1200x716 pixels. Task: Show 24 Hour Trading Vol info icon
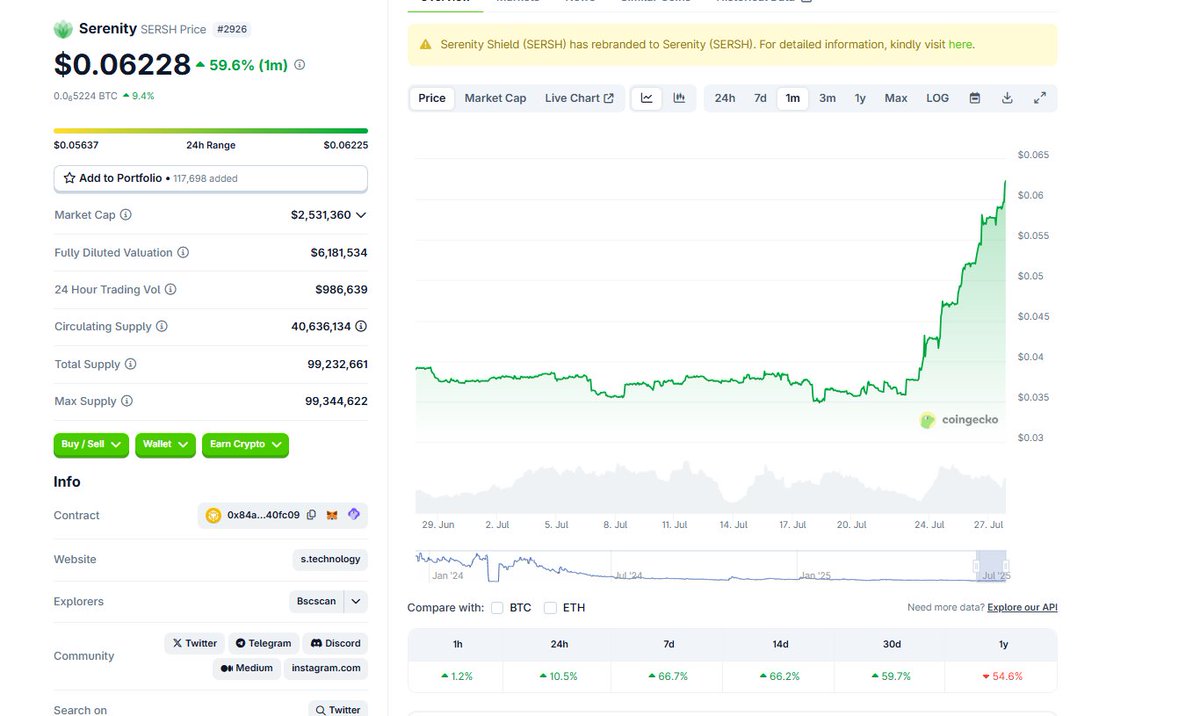pyautogui.click(x=170, y=290)
